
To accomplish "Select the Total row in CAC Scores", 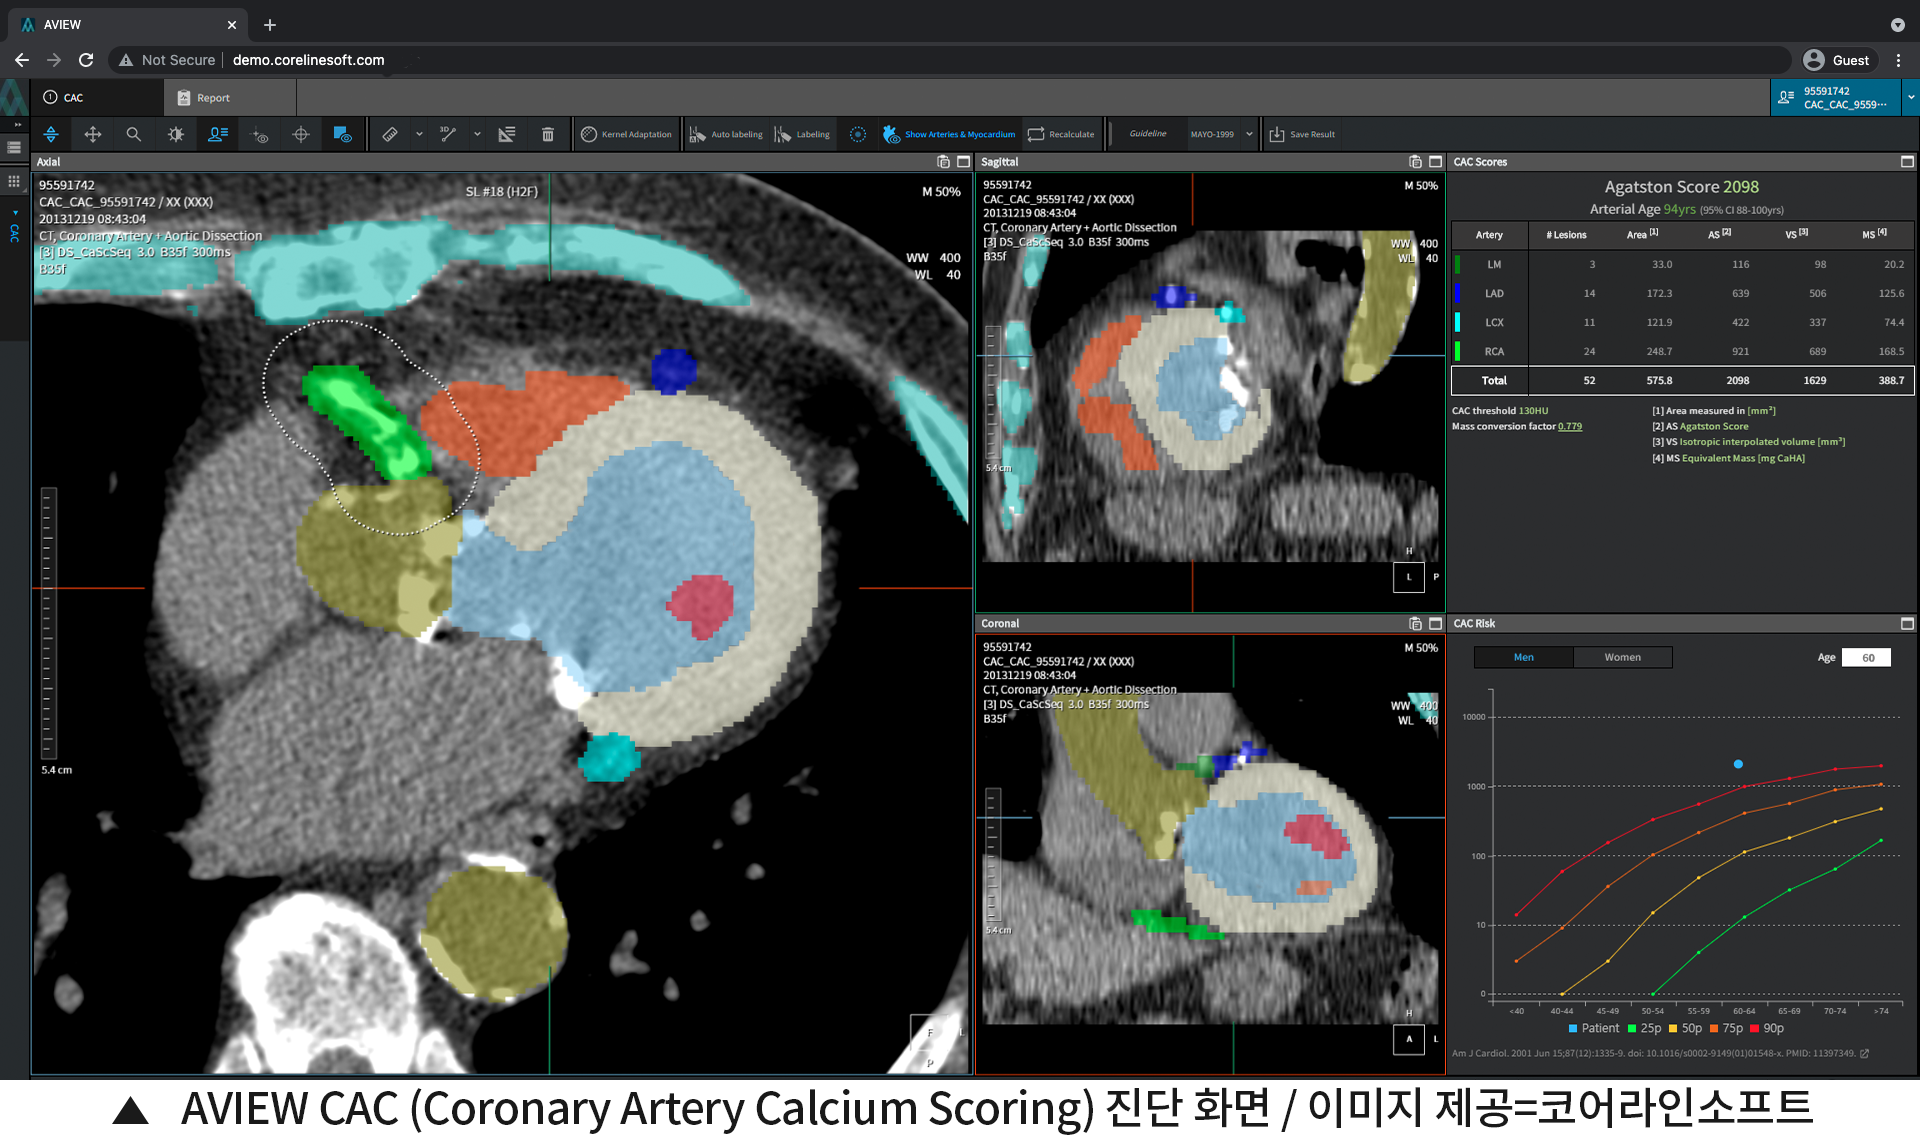I will (1683, 381).
